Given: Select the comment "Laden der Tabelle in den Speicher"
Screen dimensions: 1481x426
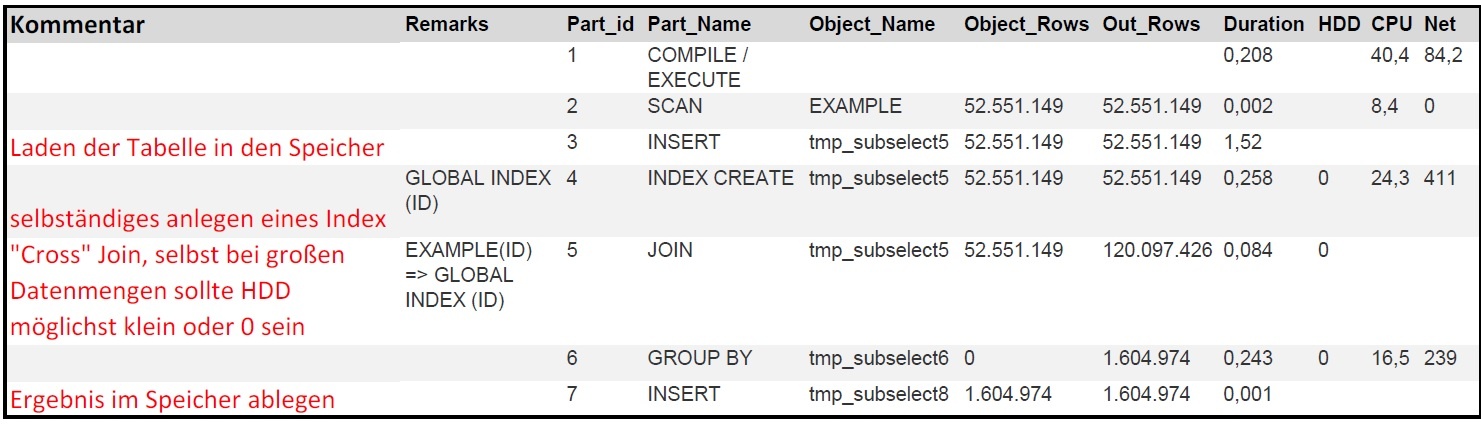Looking at the screenshot, I should [197, 149].
